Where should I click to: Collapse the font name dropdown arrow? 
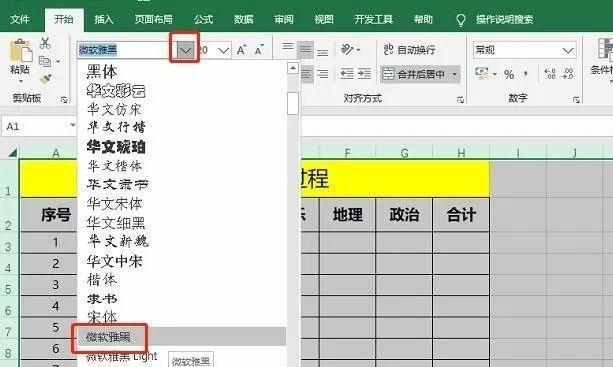click(x=186, y=50)
